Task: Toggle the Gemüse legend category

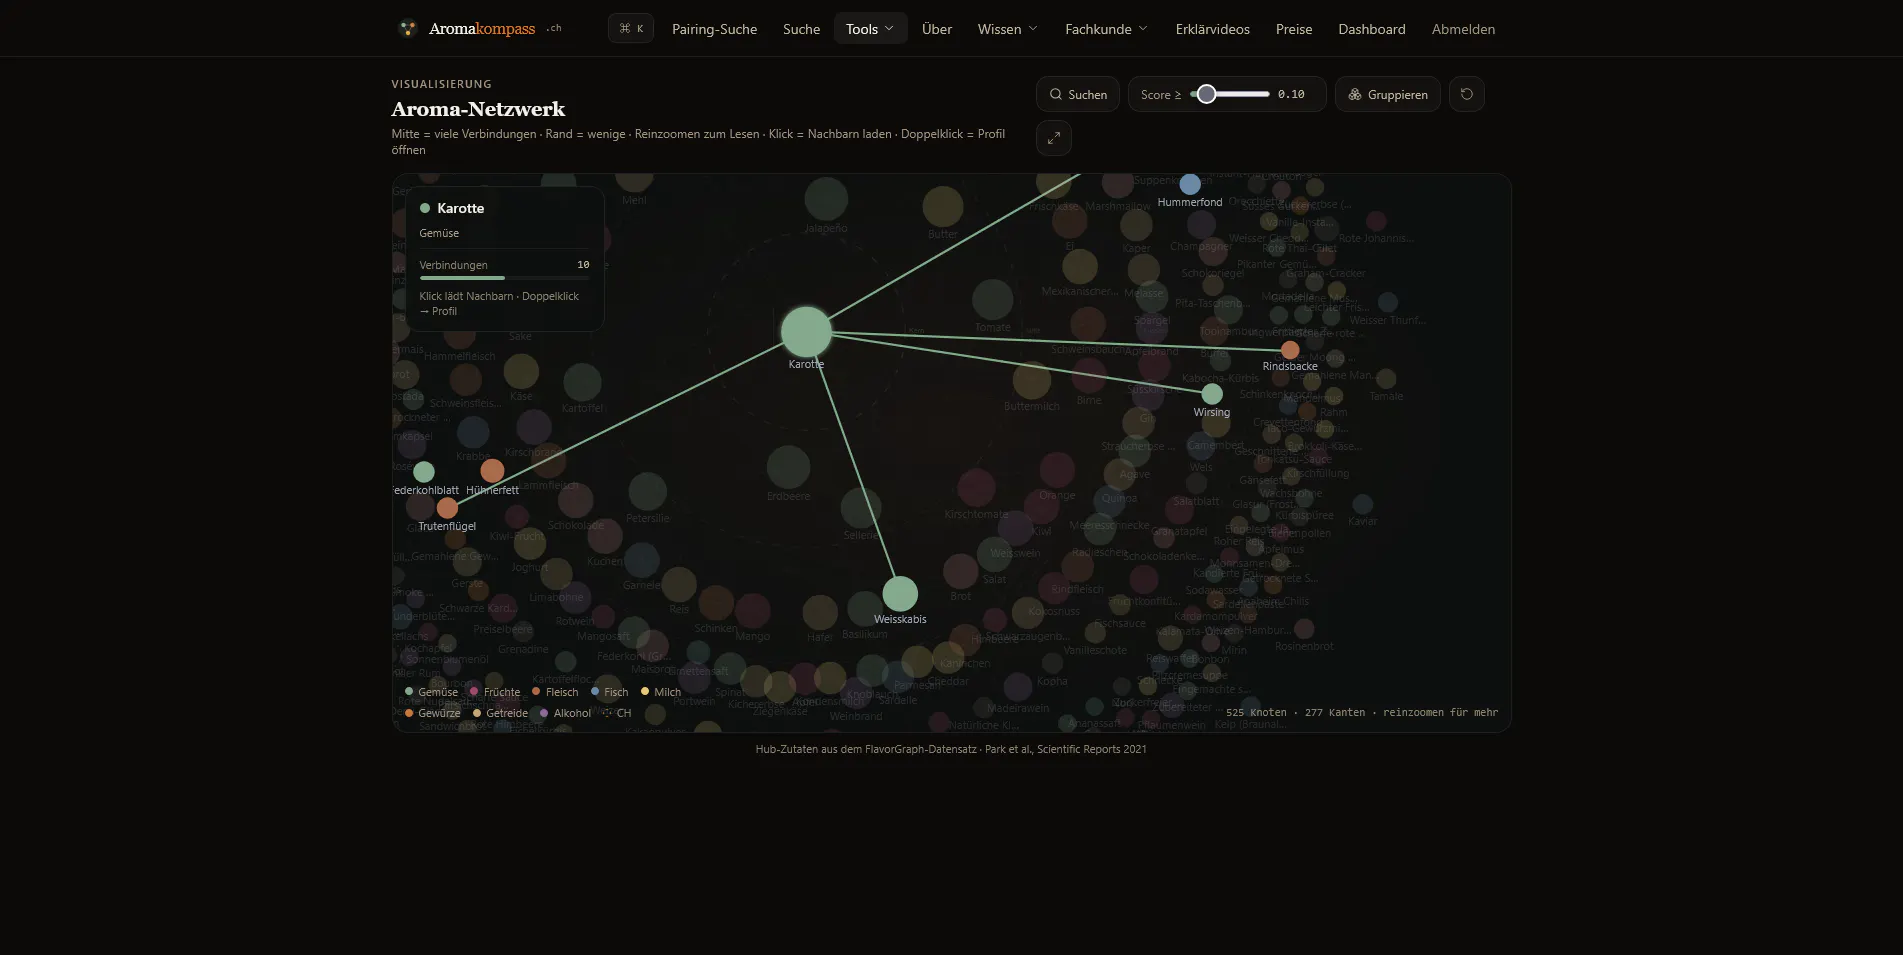Action: [431, 692]
